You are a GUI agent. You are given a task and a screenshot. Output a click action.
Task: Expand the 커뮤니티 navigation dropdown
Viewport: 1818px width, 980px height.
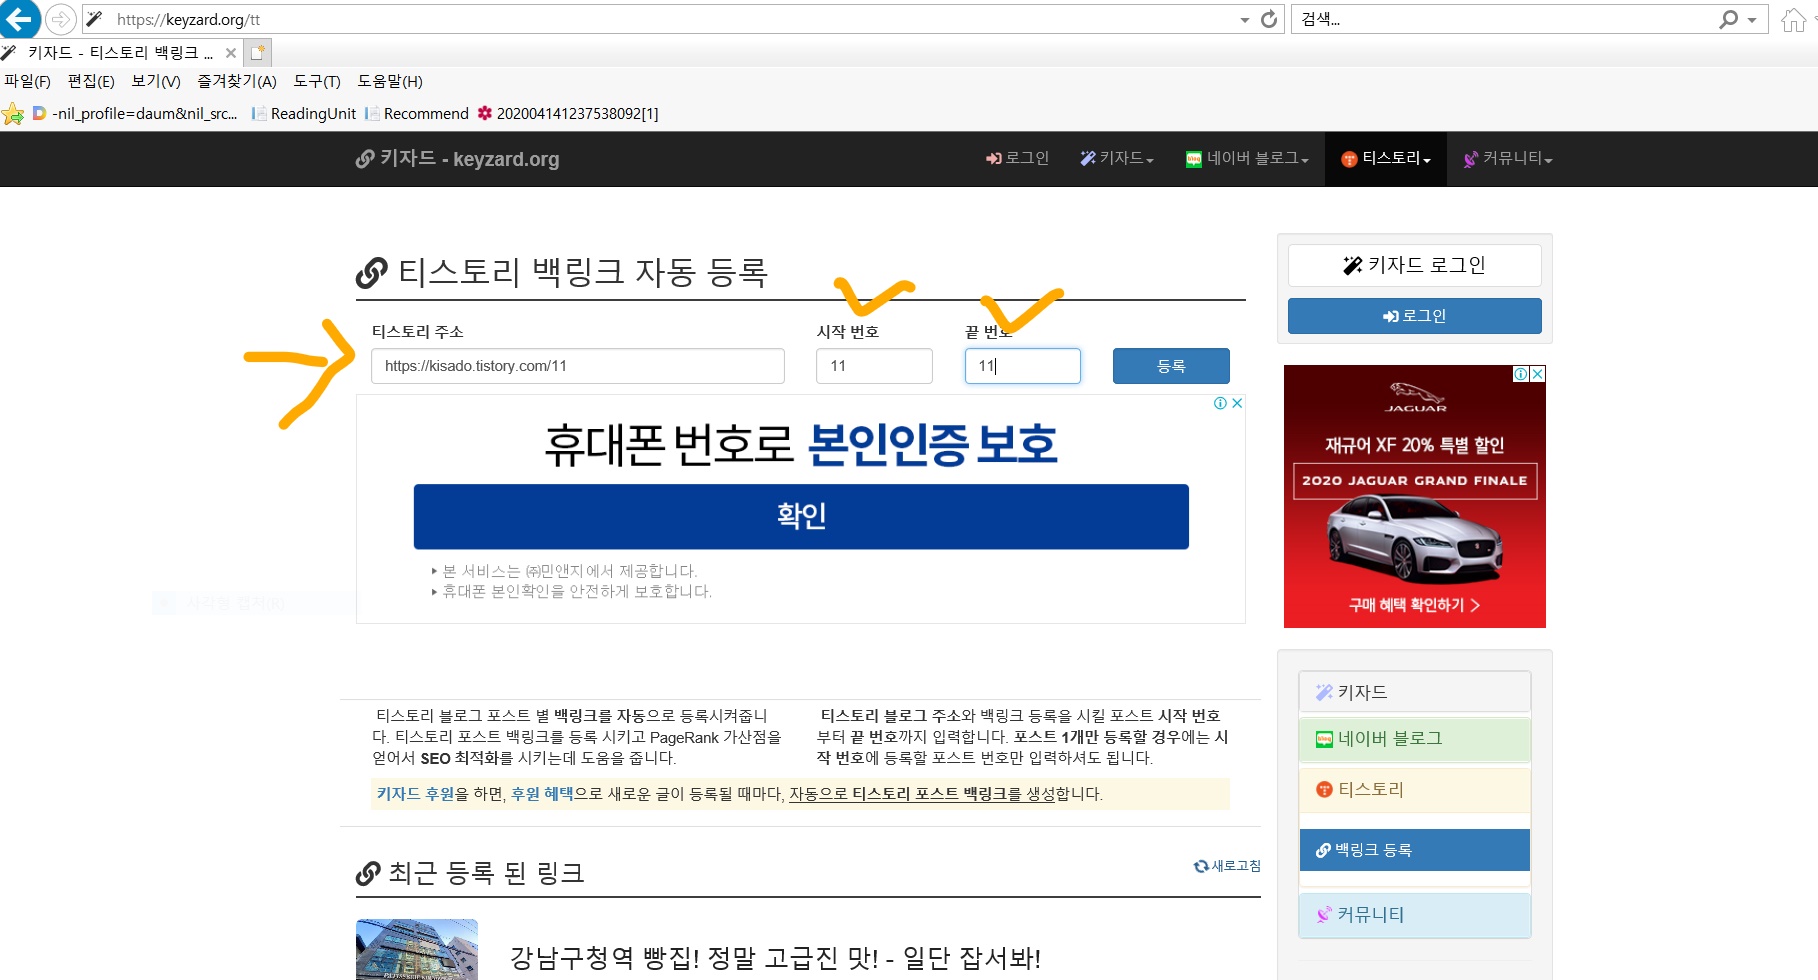[1508, 158]
